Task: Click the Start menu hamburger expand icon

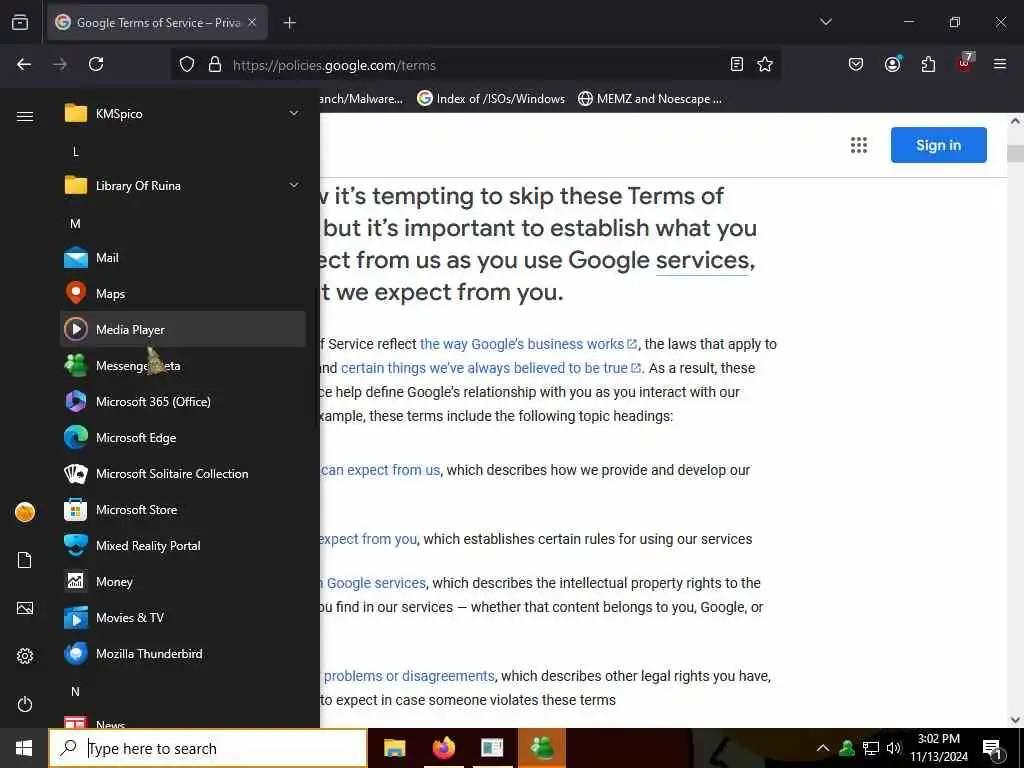Action: (x=25, y=116)
